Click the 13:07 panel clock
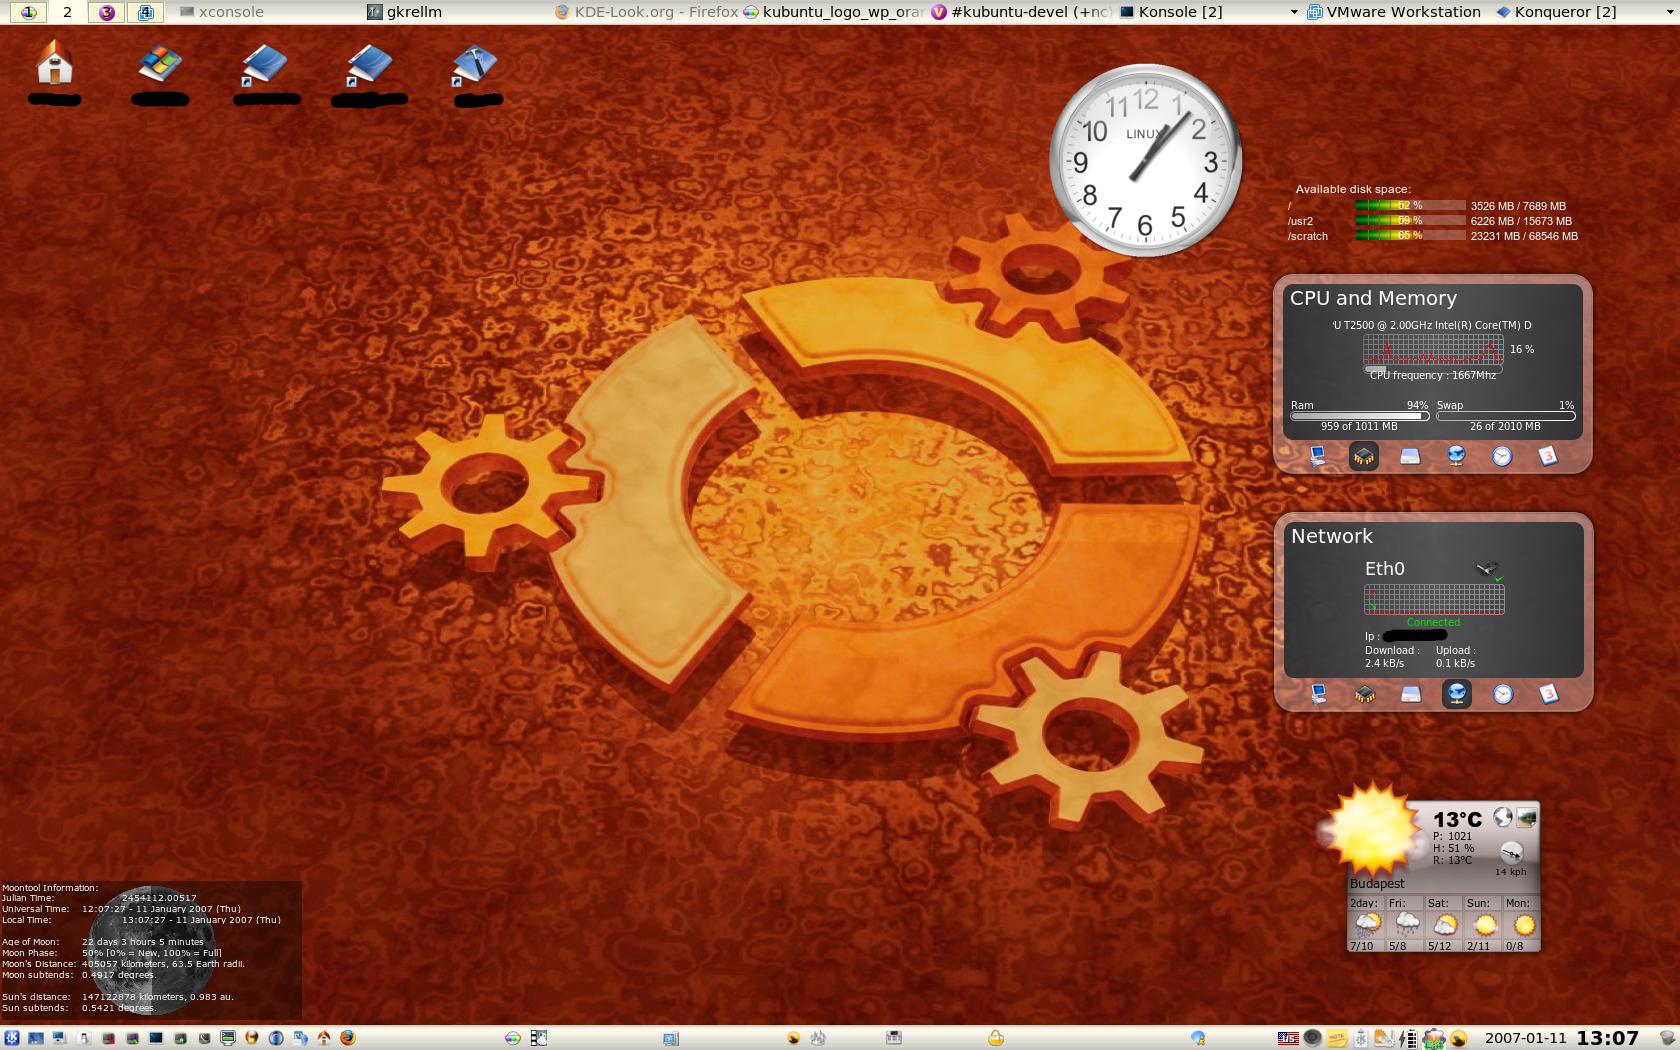Screen dimensions: 1680x1050 1608,1038
